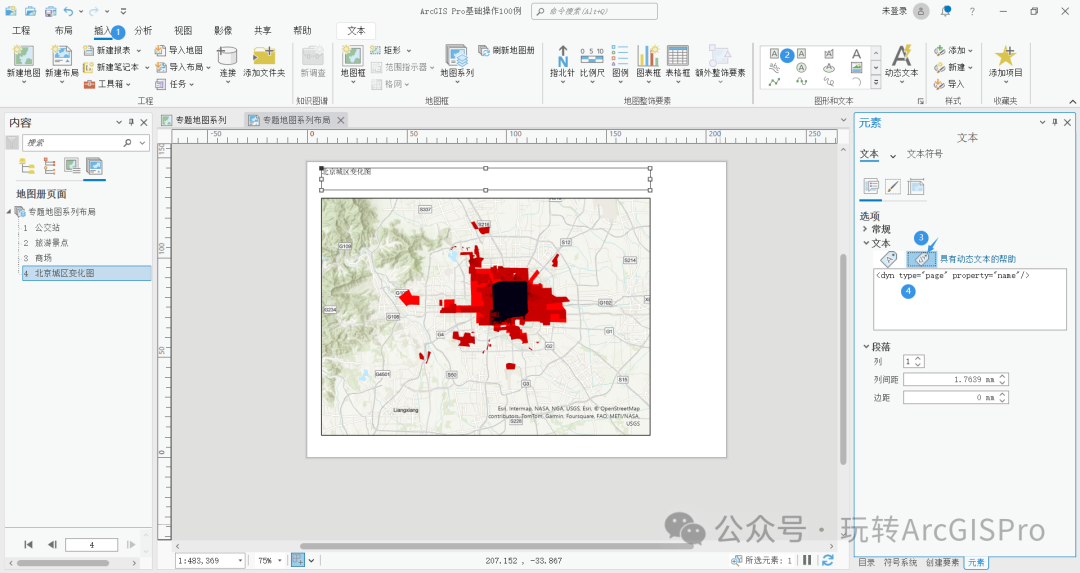Viewport: 1080px width, 573px height.
Task: Toggle the dynamic tag code view icon
Action: point(922,259)
